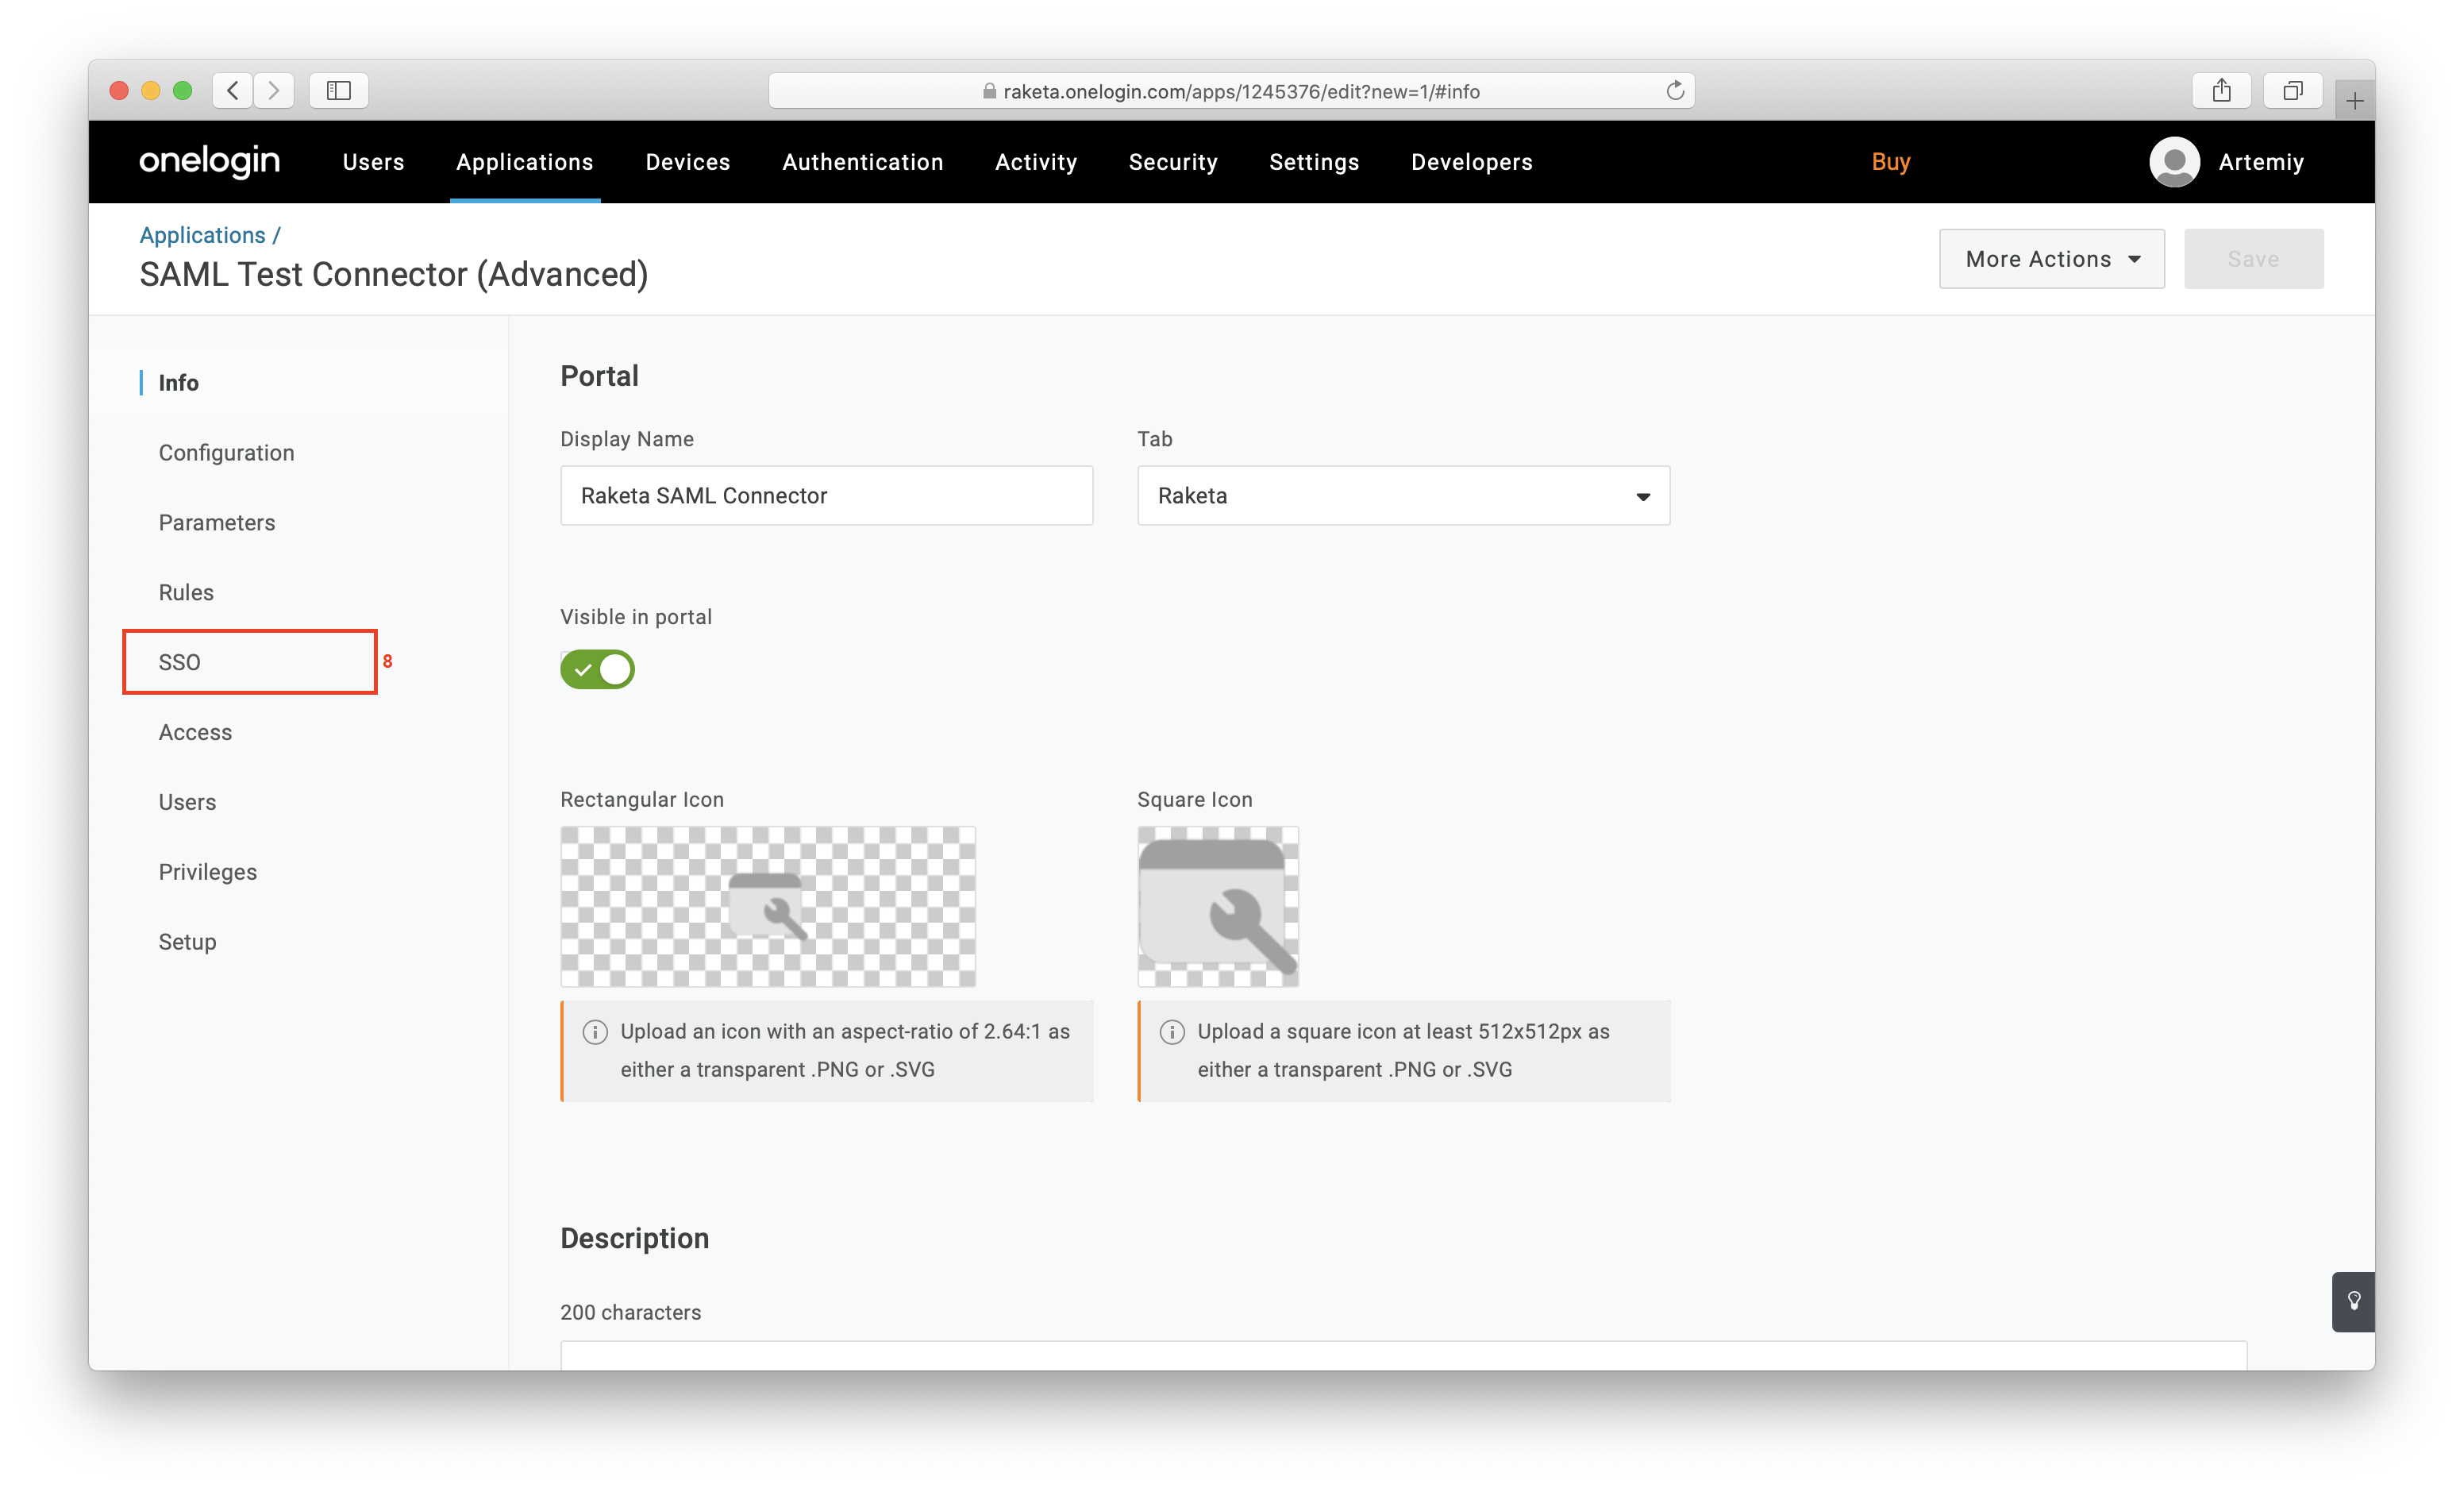Reload the page with refresh icon
This screenshot has width=2464, height=1488.
pyautogui.click(x=1675, y=91)
